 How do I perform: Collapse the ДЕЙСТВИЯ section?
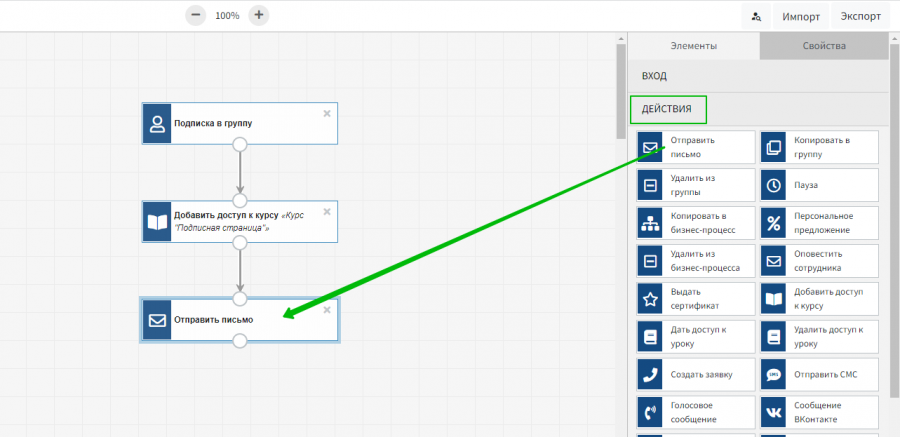pyautogui.click(x=667, y=109)
